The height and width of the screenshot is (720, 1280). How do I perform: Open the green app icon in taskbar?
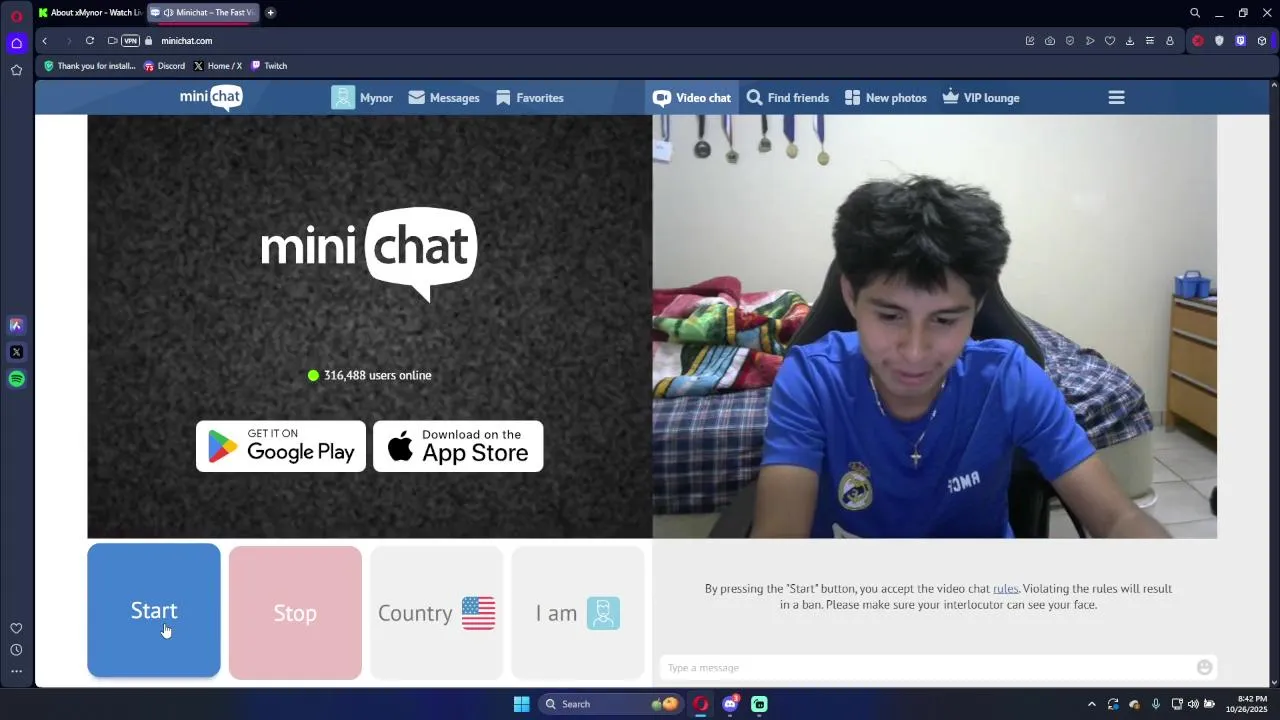click(x=759, y=704)
